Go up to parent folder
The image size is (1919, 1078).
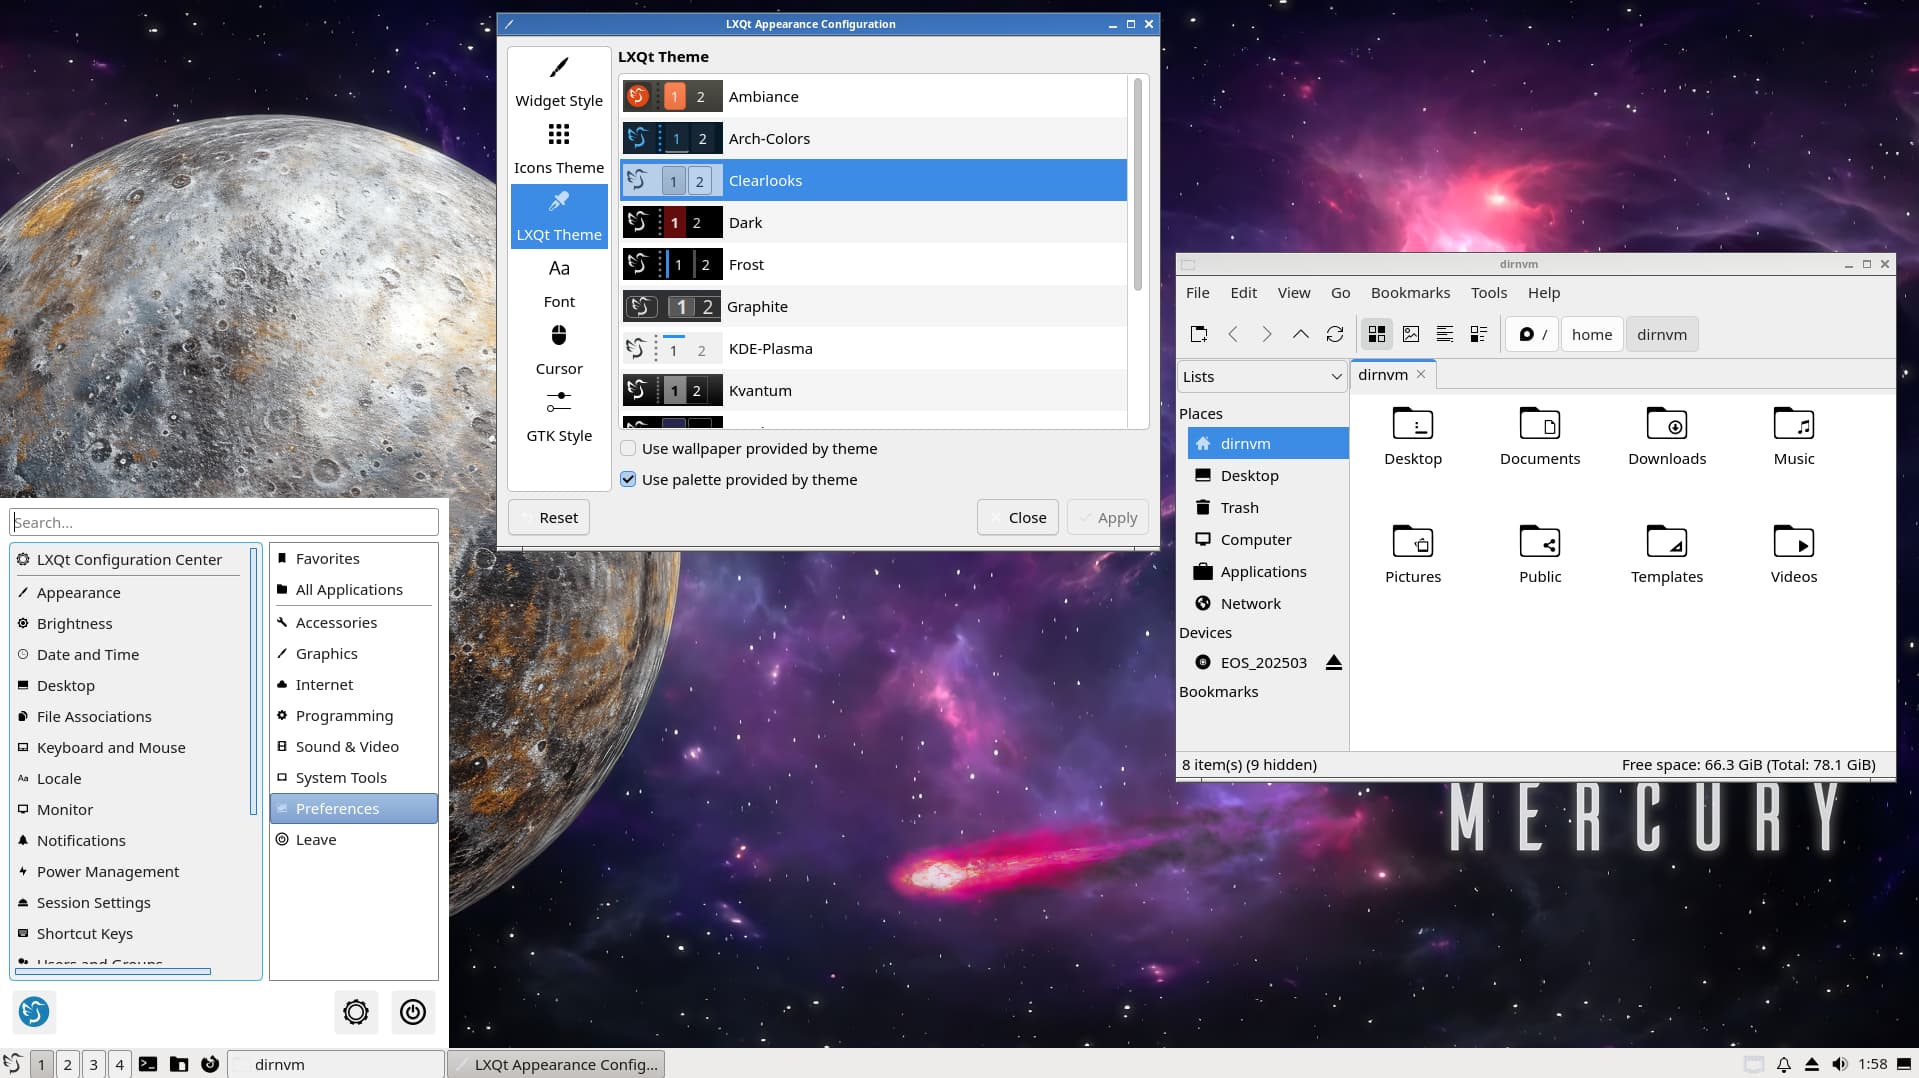click(1300, 334)
